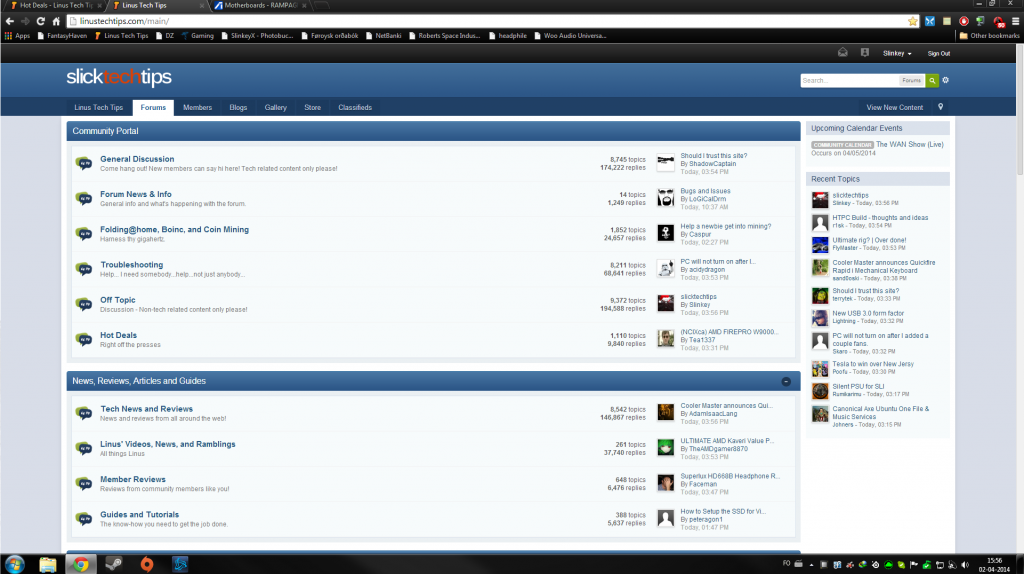Switch to the Linus Tech Tips nav tab
Screen dimensions: 1024x574
(99, 108)
